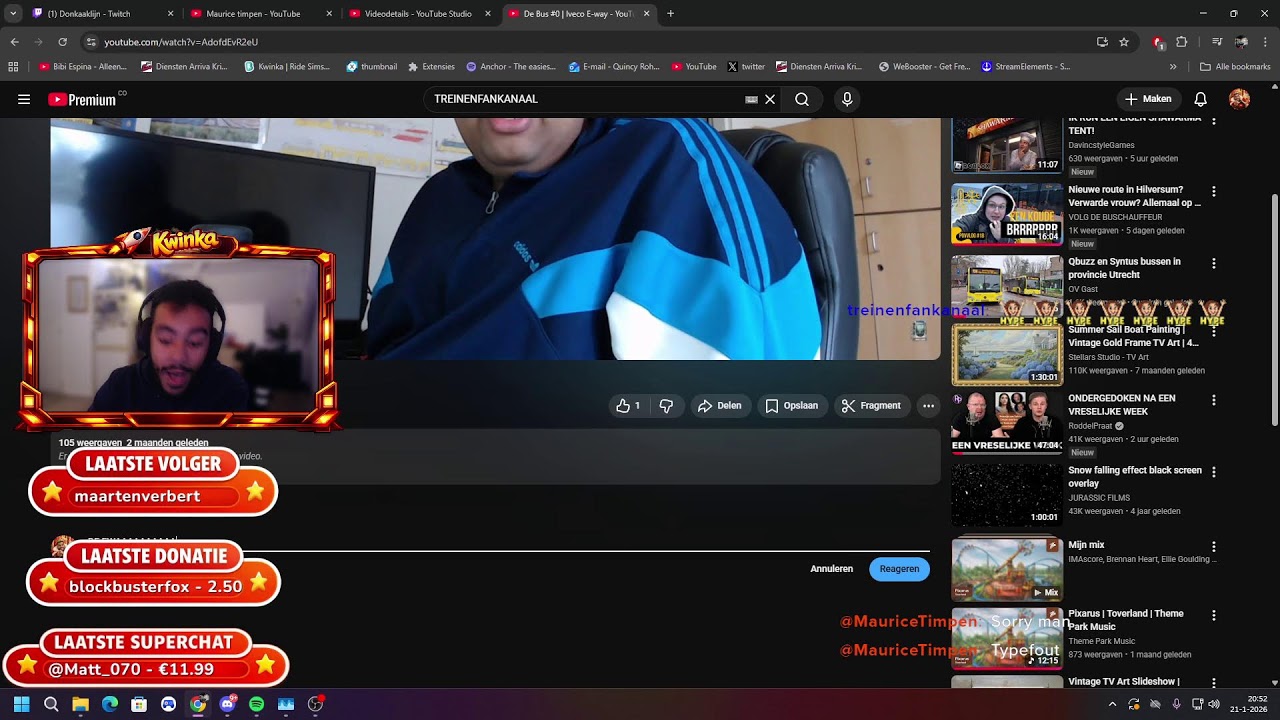Like the video with thumbs up
The height and width of the screenshot is (720, 1280).
[x=628, y=406]
